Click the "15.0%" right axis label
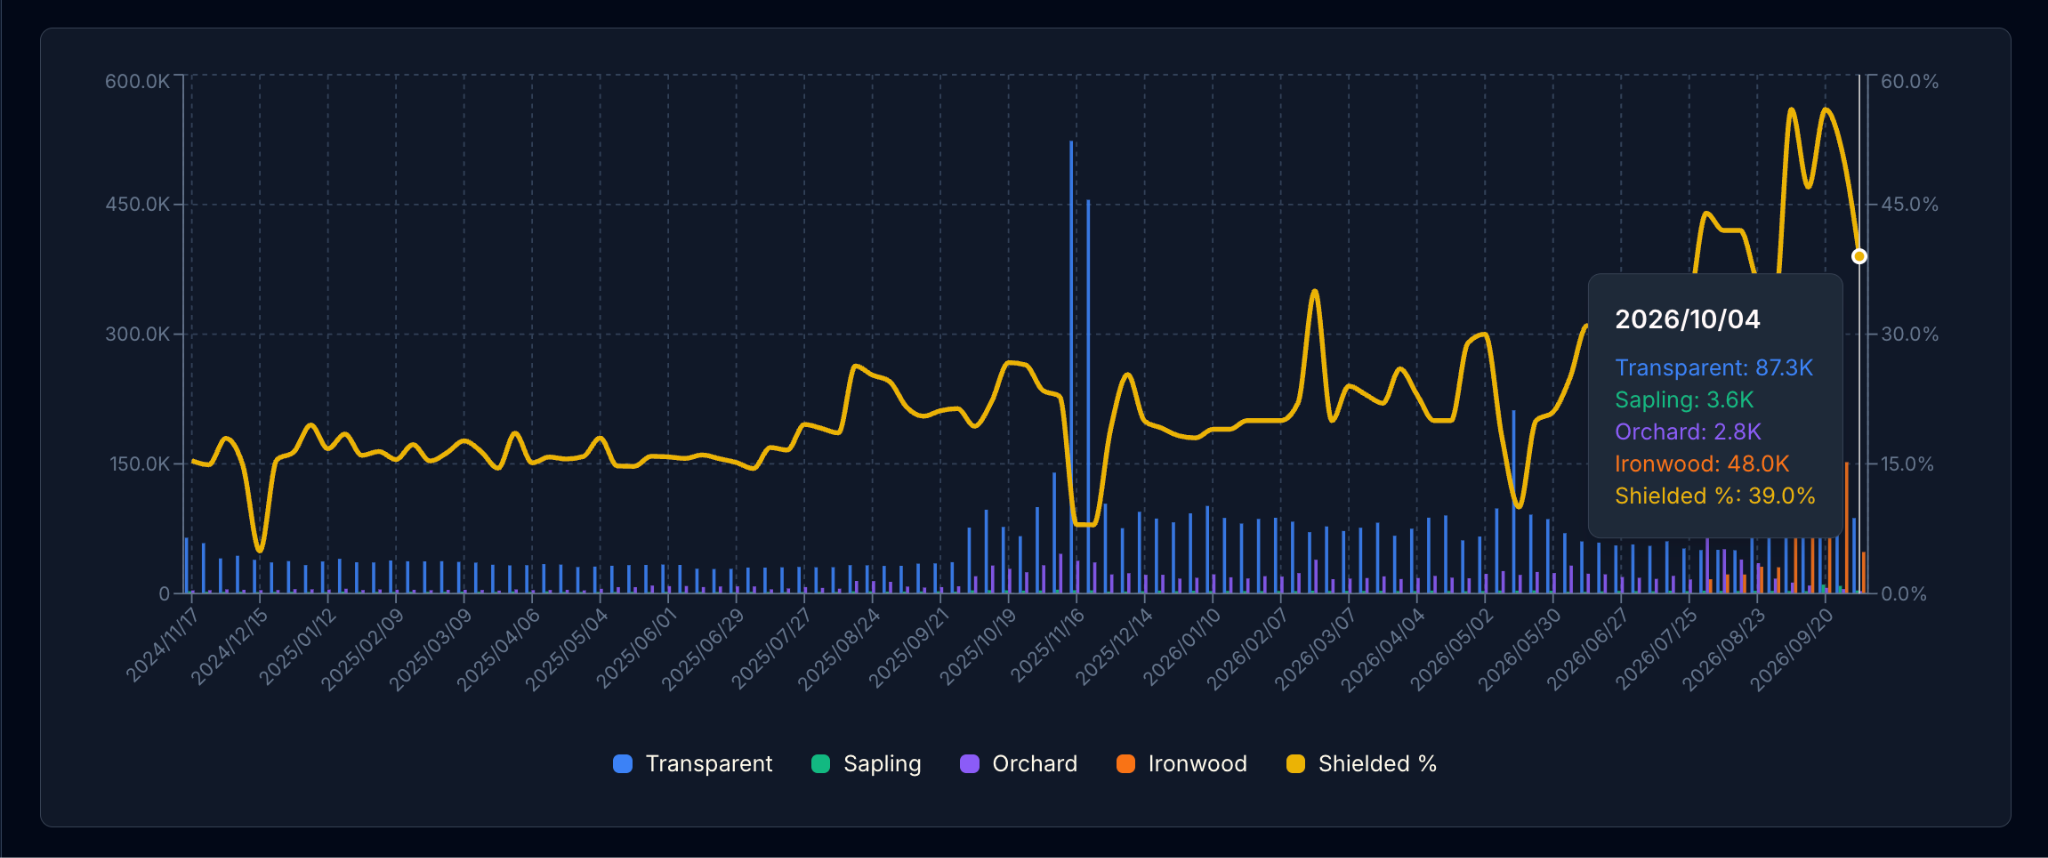The width and height of the screenshot is (2048, 858). pos(1908,464)
